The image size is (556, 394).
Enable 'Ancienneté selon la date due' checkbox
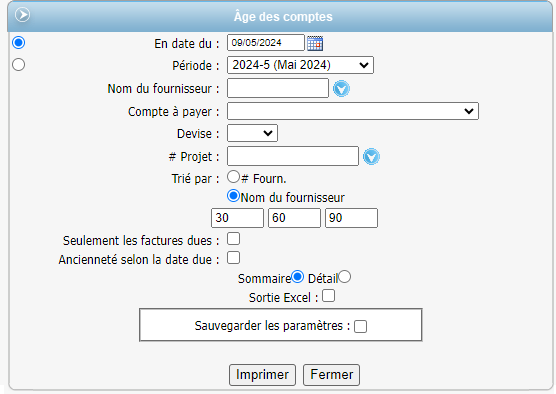click(x=233, y=258)
